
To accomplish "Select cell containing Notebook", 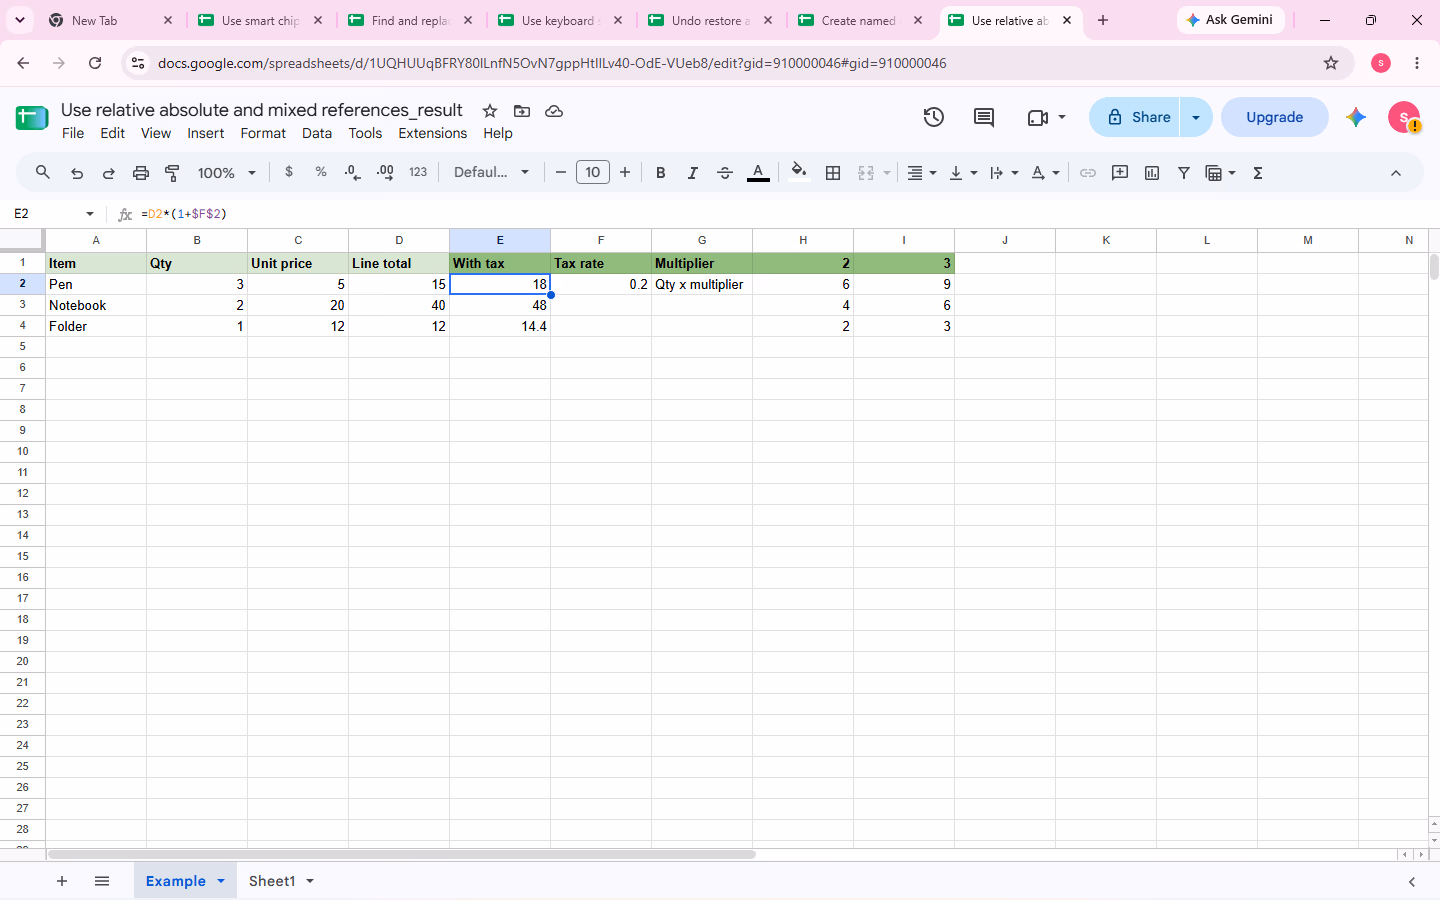I will 96,305.
